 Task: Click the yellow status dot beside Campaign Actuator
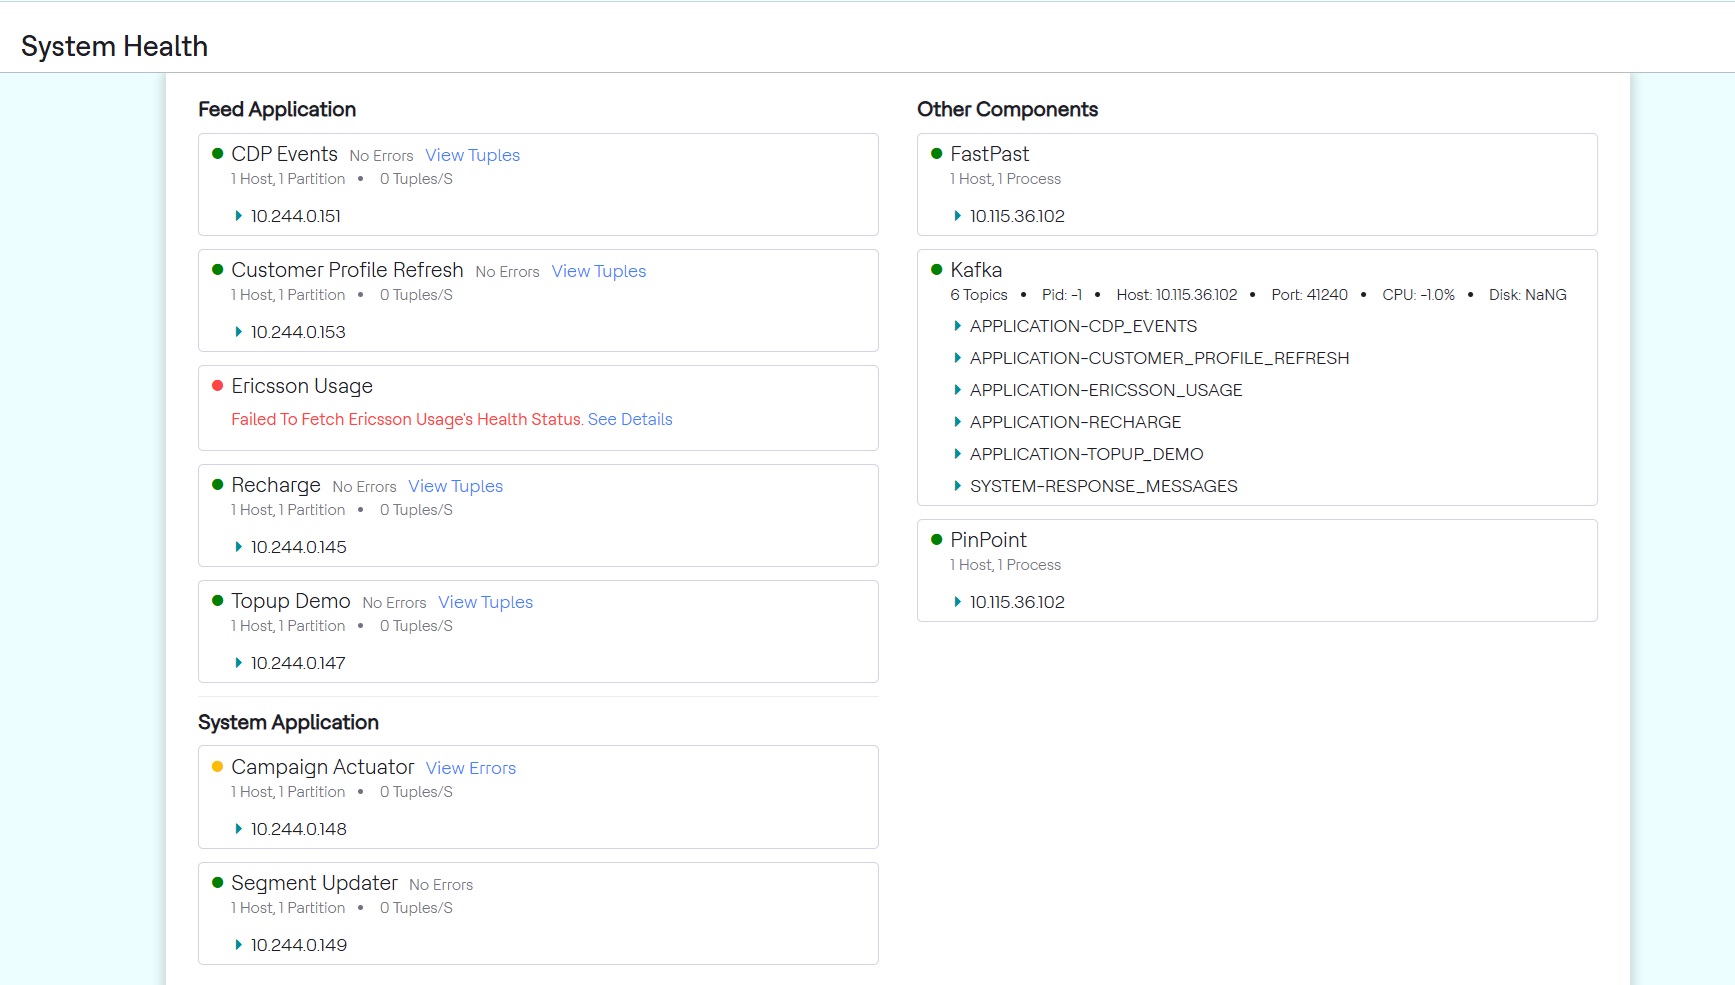pos(217,767)
